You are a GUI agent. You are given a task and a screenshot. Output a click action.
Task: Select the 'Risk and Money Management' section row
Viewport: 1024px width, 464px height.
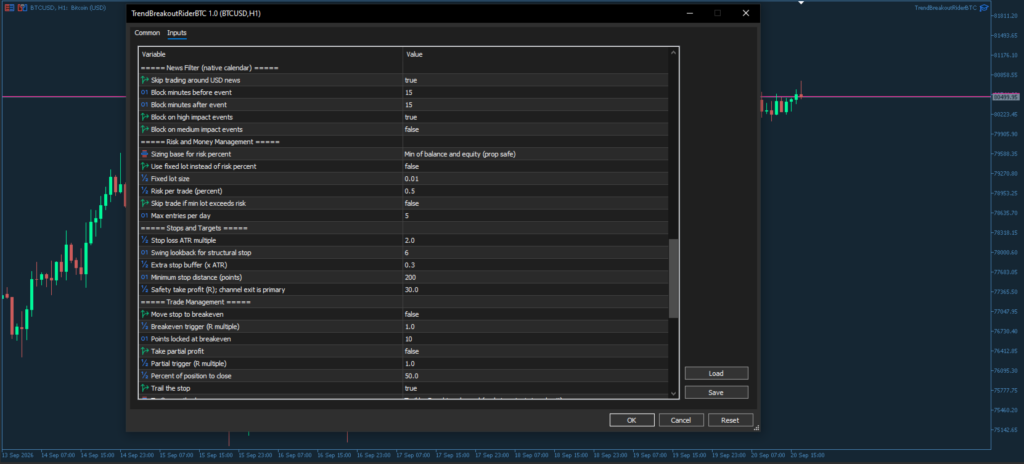pos(404,142)
